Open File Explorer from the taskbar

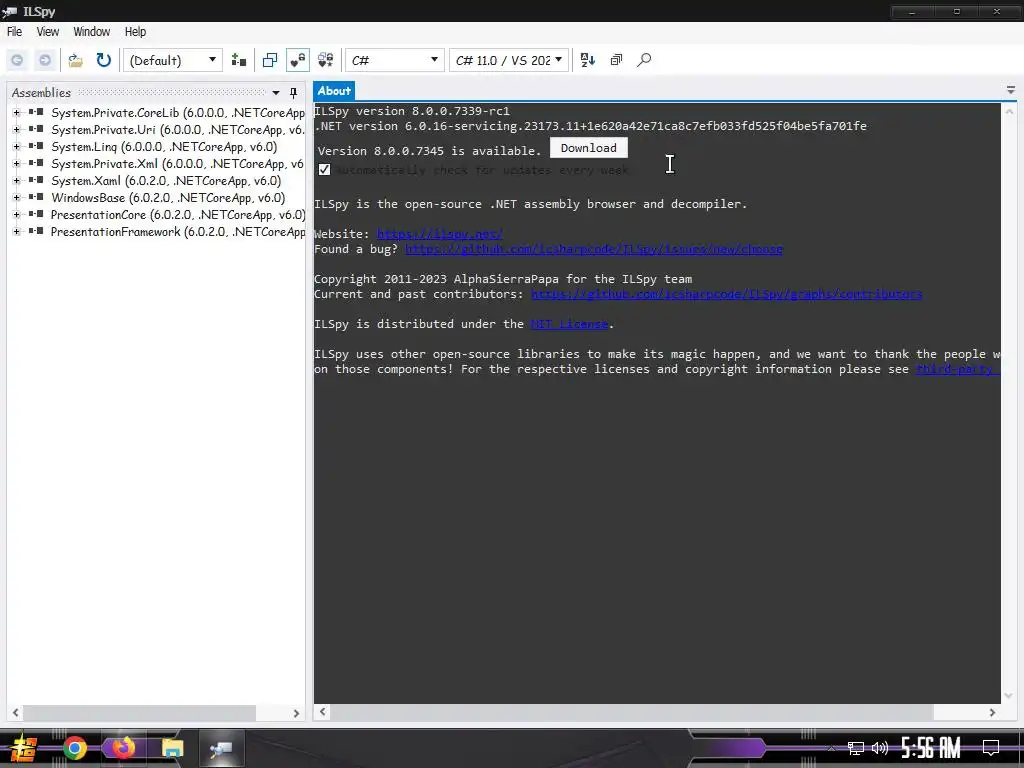[172, 748]
